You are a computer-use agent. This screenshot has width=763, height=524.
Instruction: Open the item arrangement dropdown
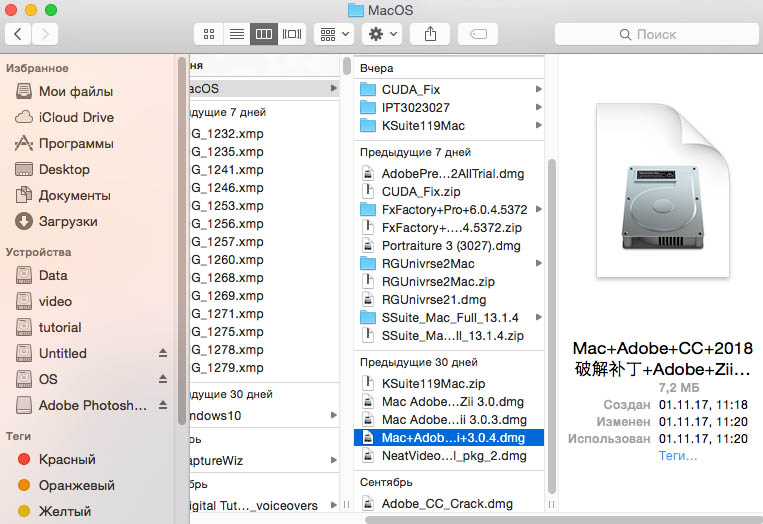point(334,34)
